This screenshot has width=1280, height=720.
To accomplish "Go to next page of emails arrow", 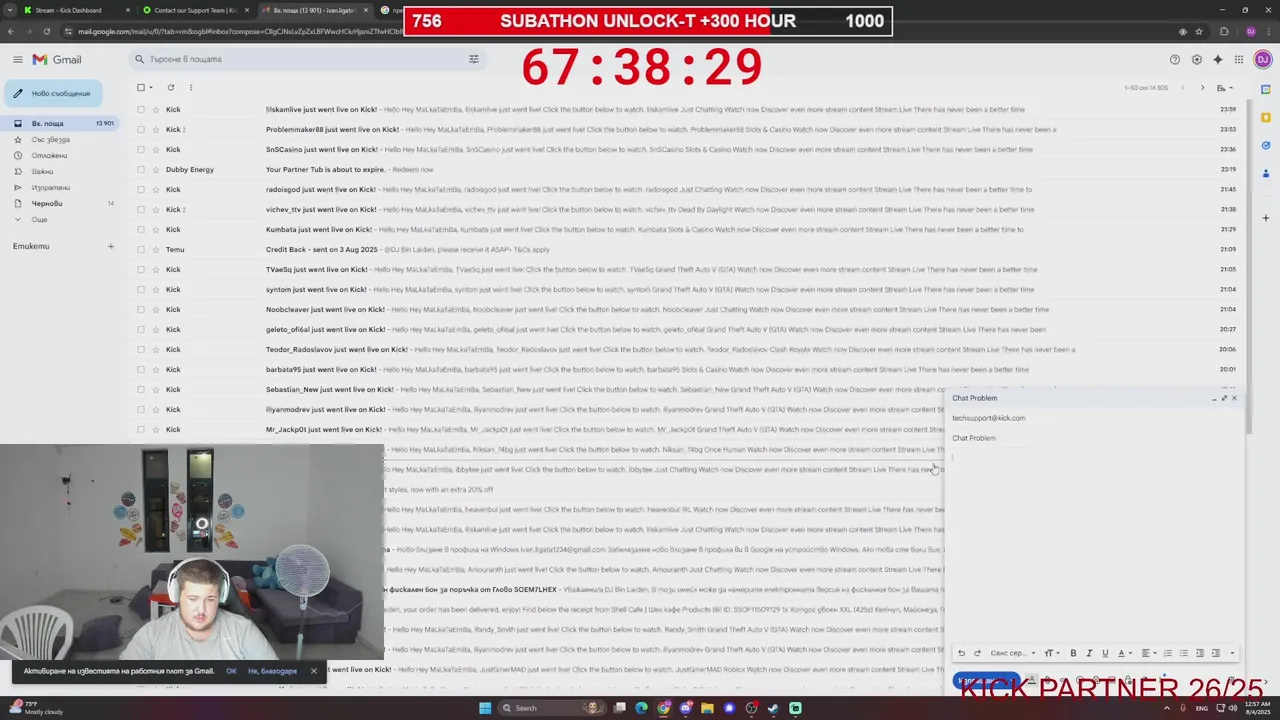I will coord(1202,88).
